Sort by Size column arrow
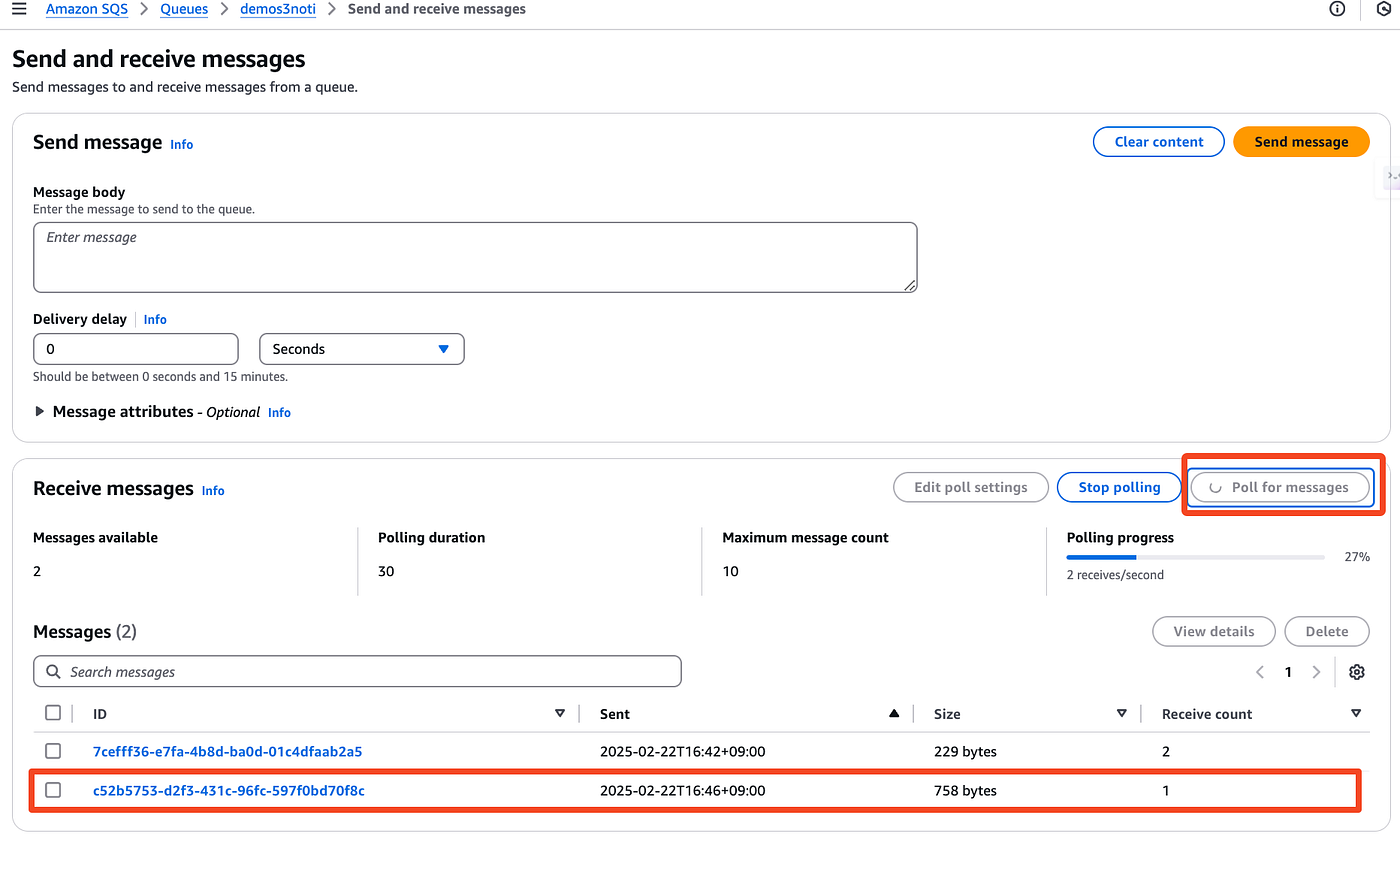Screen dimensions: 1400x873 1122,714
